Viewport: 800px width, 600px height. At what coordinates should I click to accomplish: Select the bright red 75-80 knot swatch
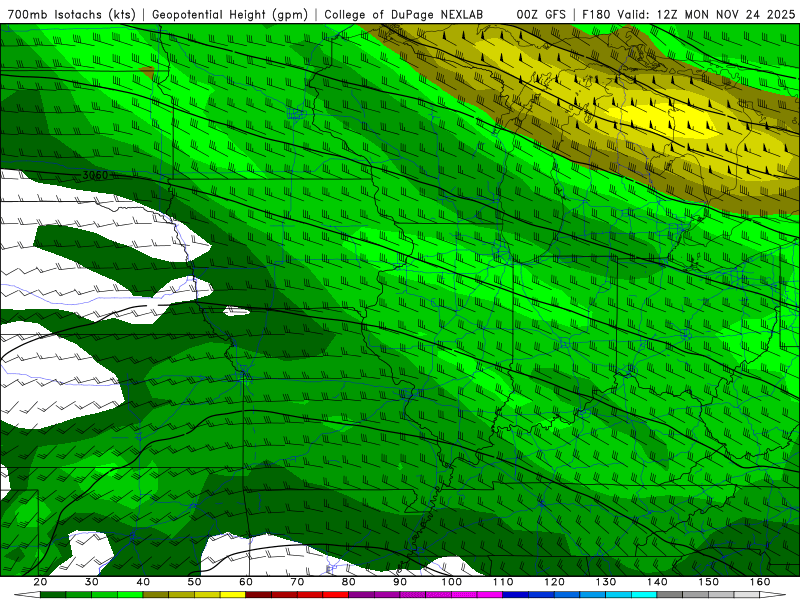336,594
